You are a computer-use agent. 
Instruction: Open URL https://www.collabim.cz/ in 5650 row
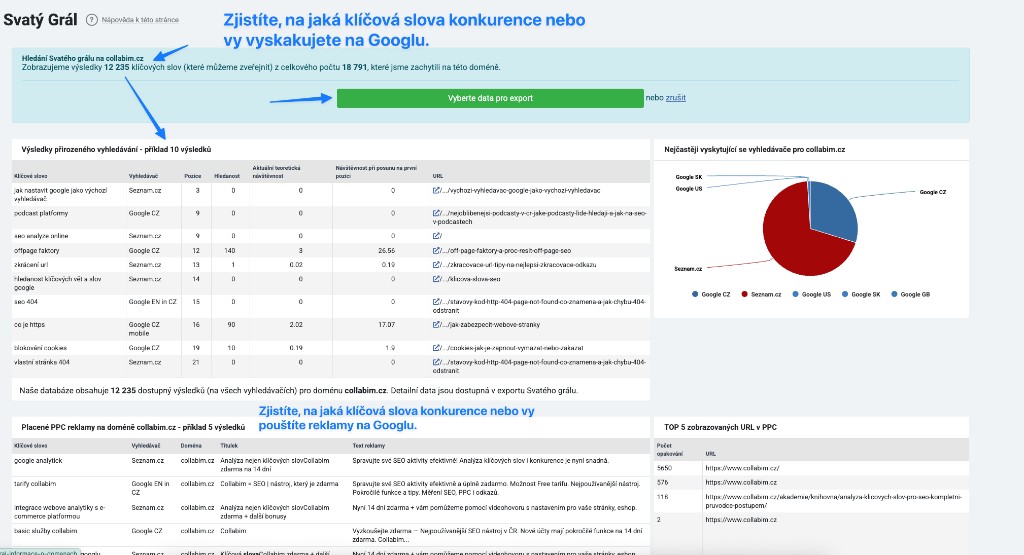pyautogui.click(x=743, y=468)
